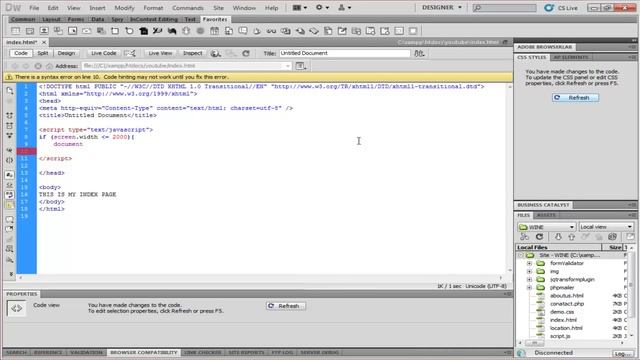Click the Get files down-arrow icon

(x=558, y=237)
